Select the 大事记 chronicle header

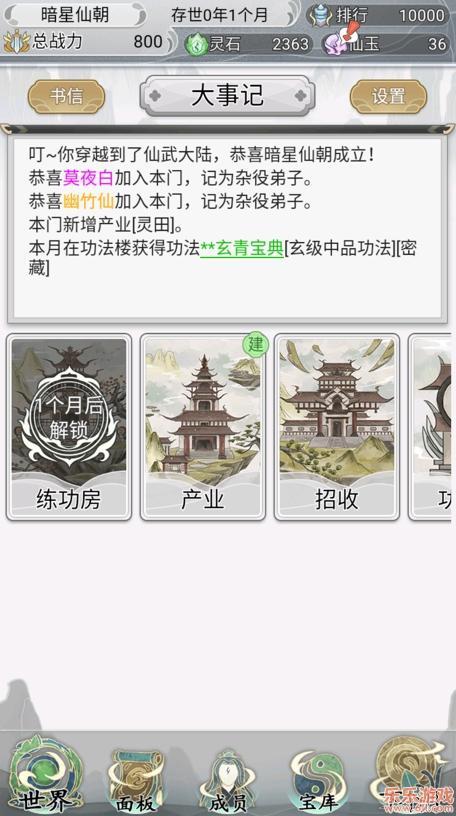point(228,96)
